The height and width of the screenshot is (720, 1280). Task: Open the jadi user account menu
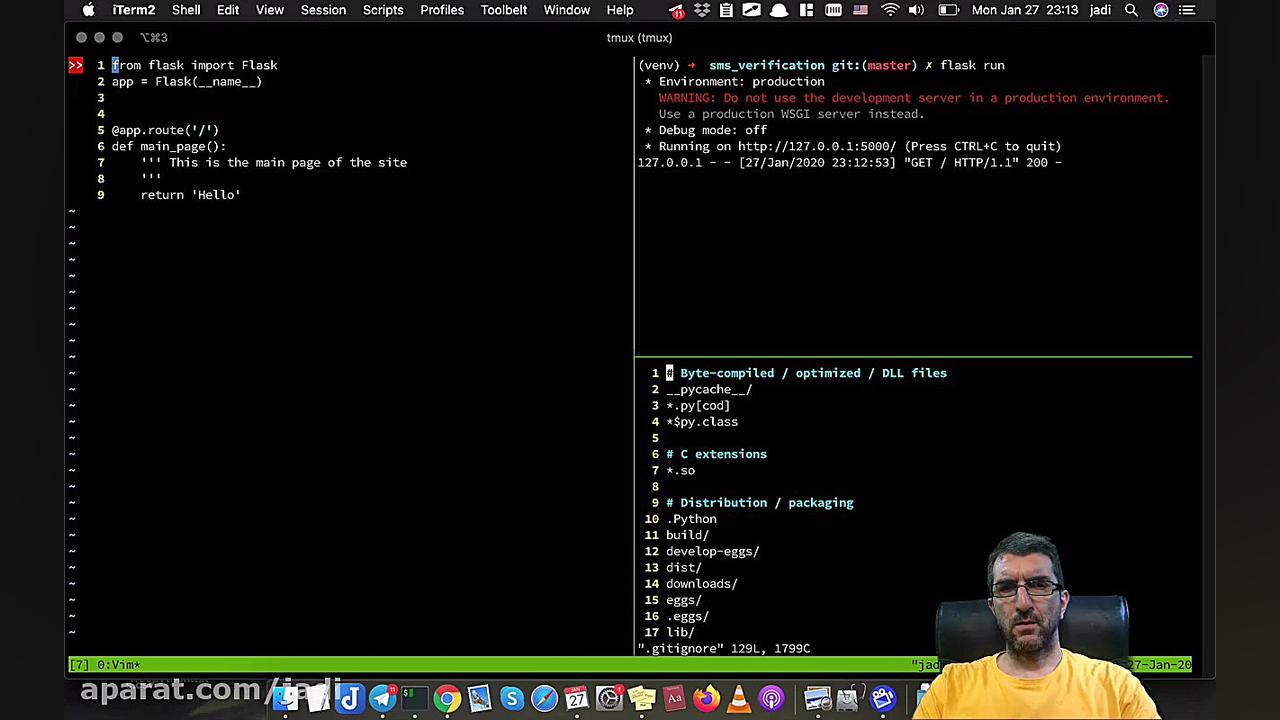point(1100,10)
